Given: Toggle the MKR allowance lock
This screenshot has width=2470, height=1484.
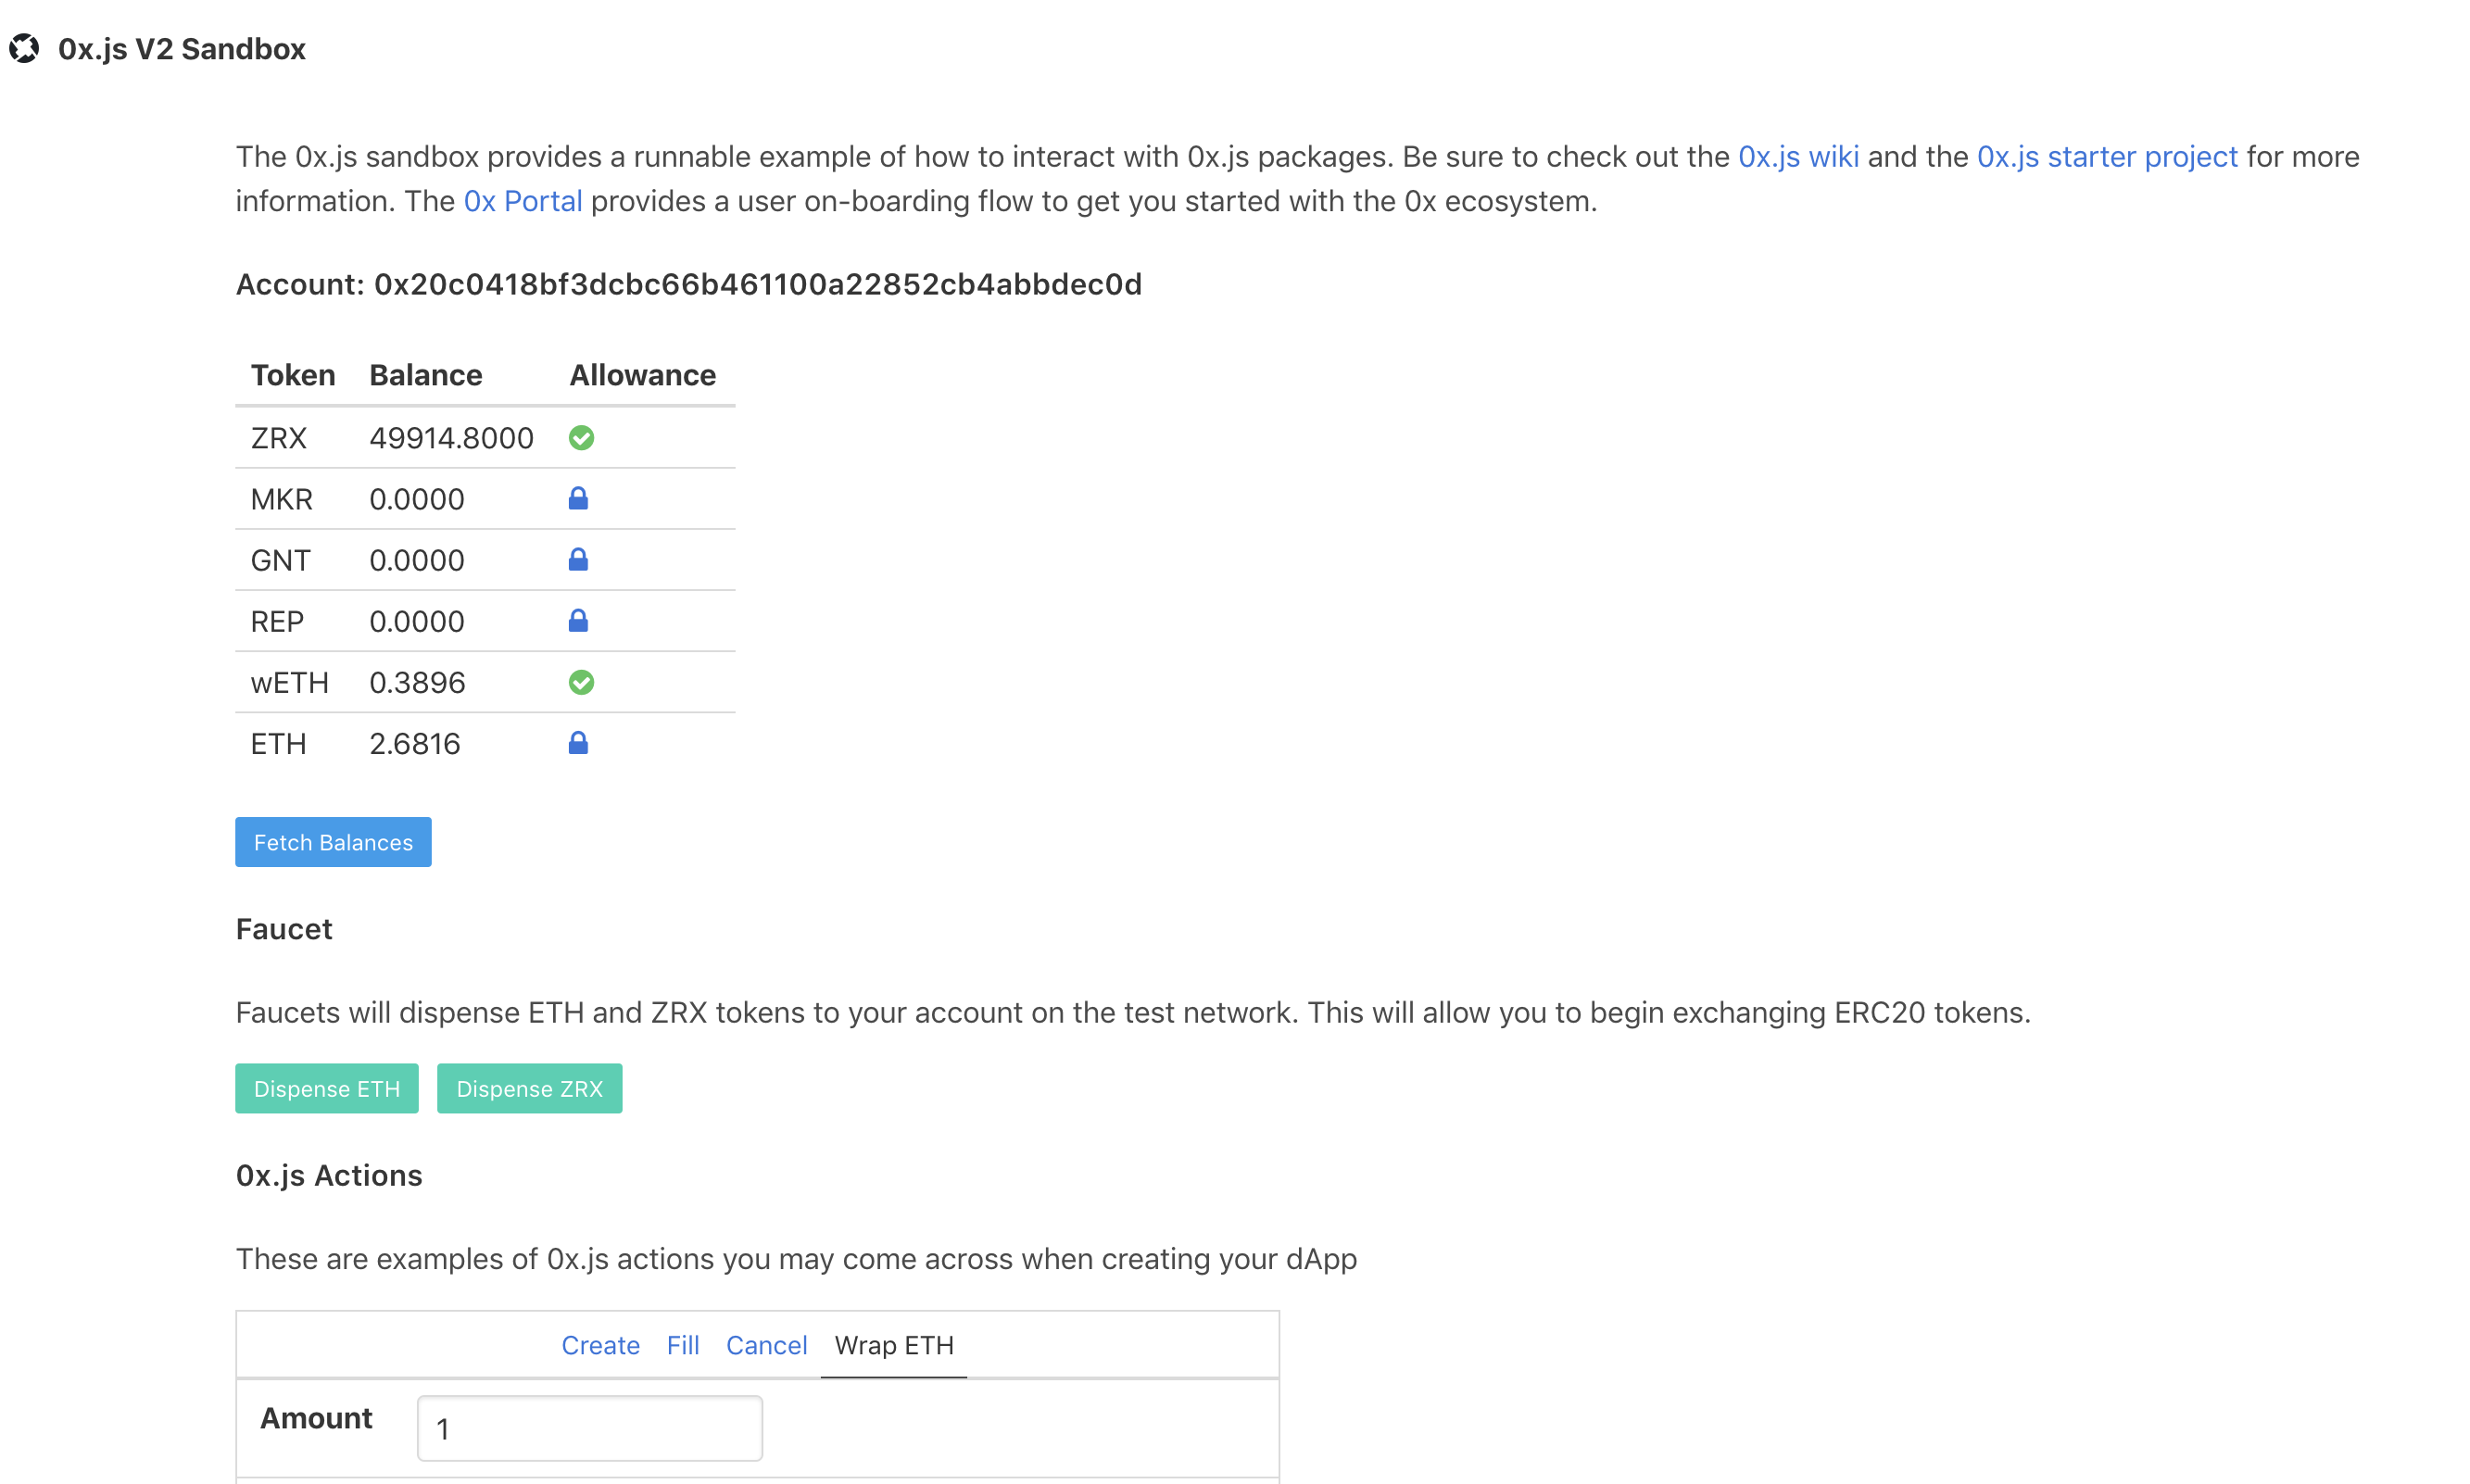Looking at the screenshot, I should pyautogui.click(x=578, y=499).
